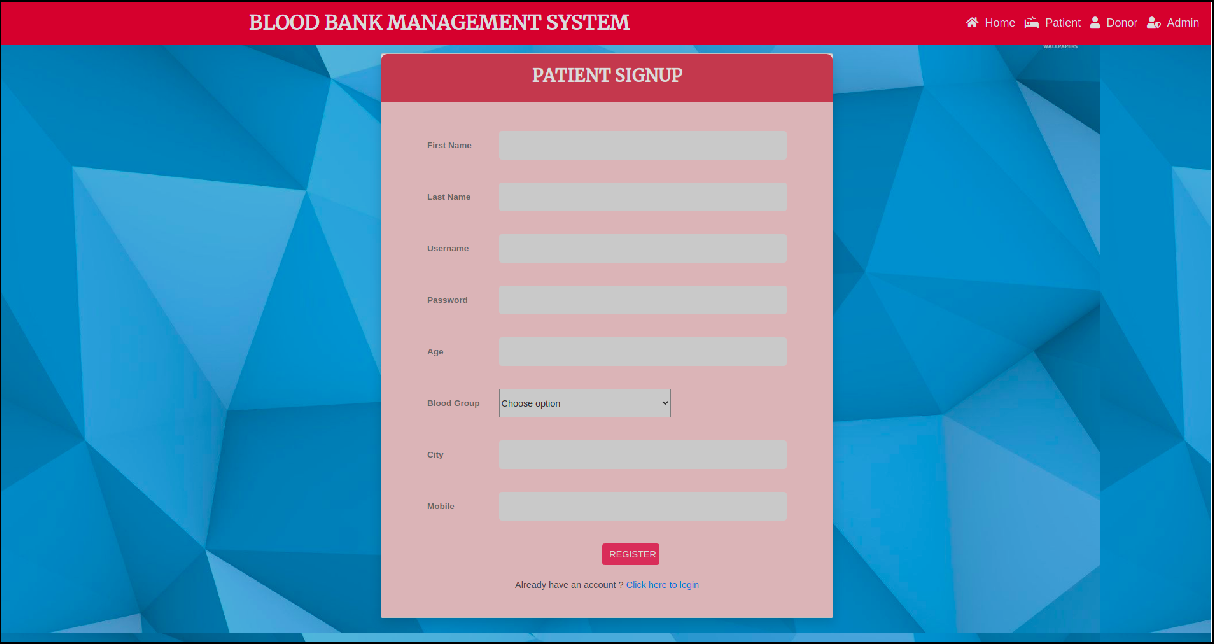Click the Choose option dropdown arrow
The width and height of the screenshot is (1214, 644).
click(x=664, y=403)
